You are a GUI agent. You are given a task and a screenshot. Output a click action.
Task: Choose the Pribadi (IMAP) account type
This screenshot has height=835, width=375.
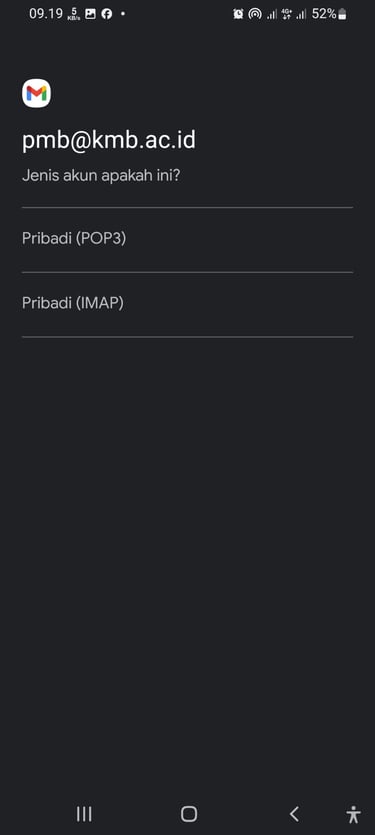(188, 304)
